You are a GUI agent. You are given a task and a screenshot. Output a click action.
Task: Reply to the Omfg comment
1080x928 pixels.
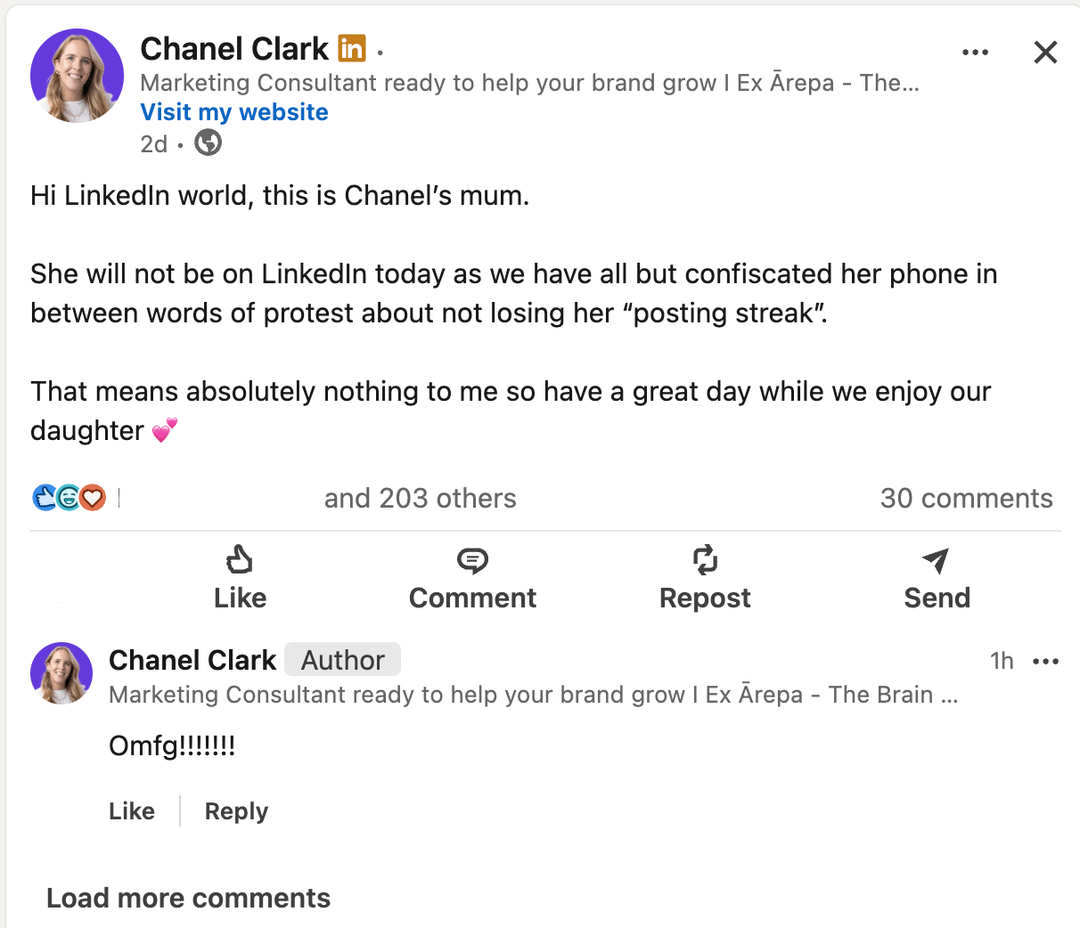pos(236,811)
